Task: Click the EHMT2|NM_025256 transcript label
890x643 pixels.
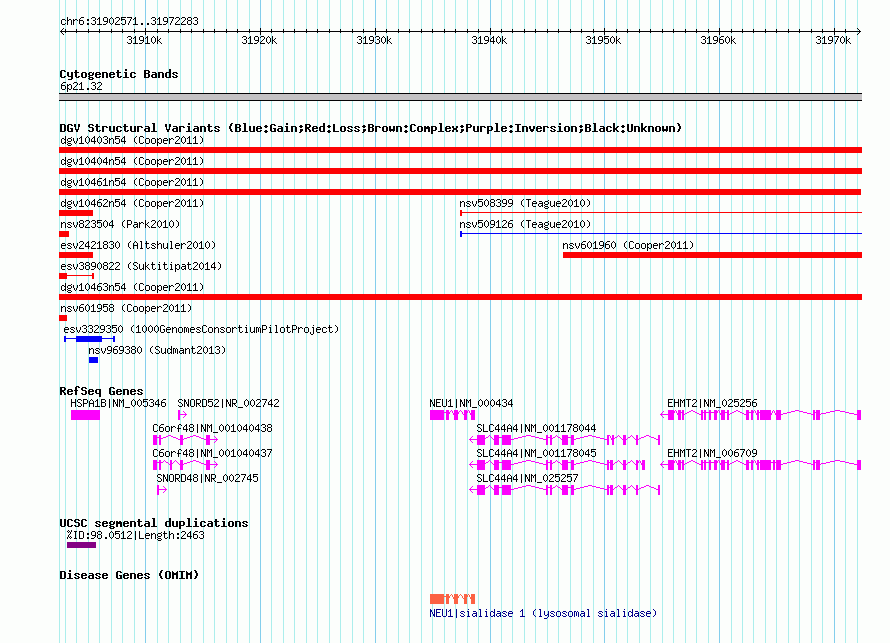Action: [x=712, y=403]
